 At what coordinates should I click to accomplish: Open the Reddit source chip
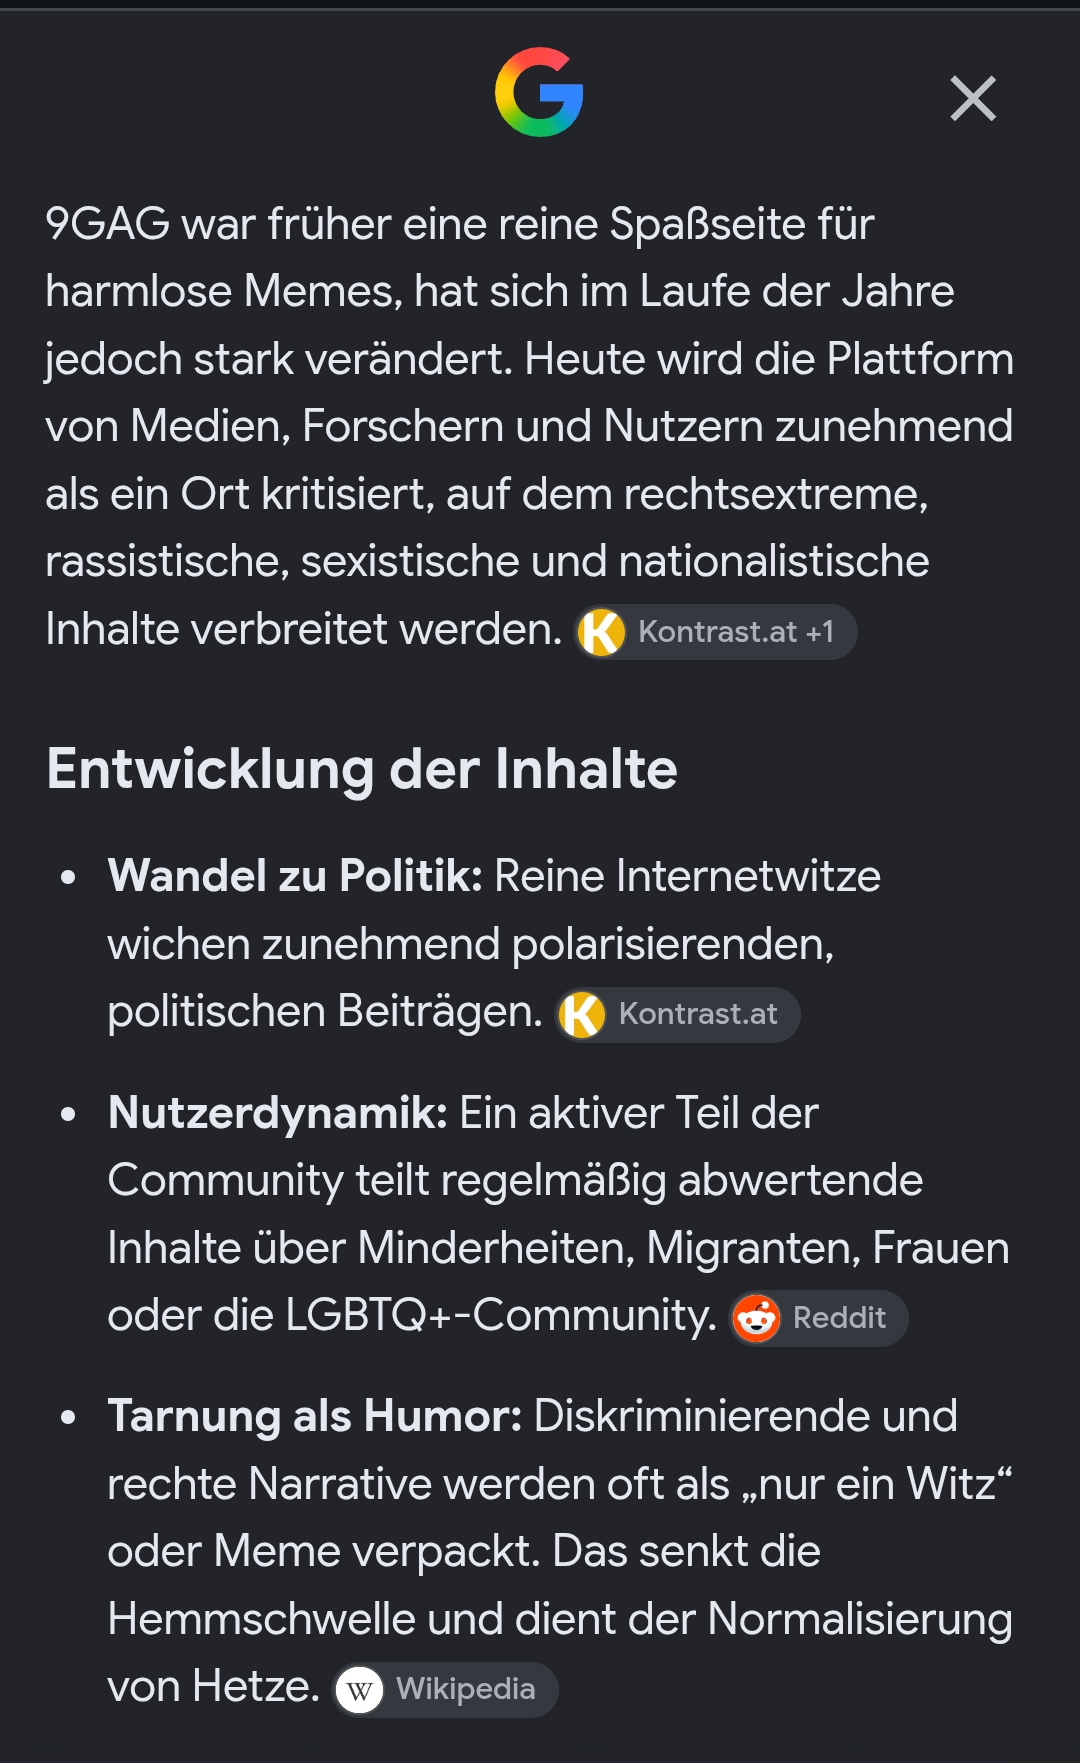[x=819, y=1318]
